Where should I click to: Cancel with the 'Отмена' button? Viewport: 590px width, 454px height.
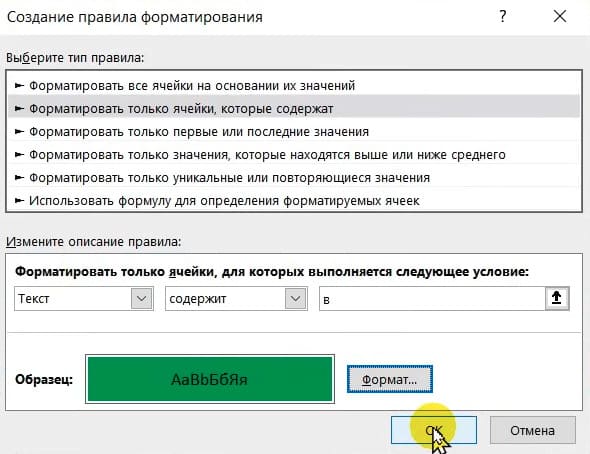click(x=532, y=430)
